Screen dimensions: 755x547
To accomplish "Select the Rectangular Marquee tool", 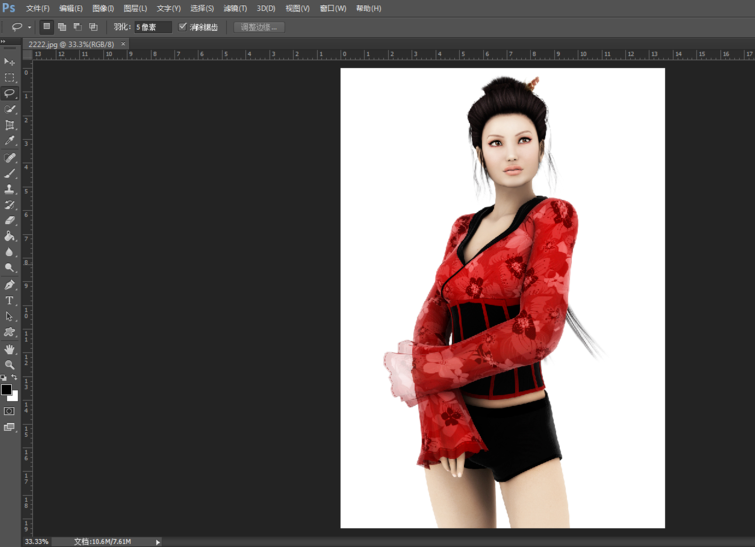I will [x=10, y=77].
